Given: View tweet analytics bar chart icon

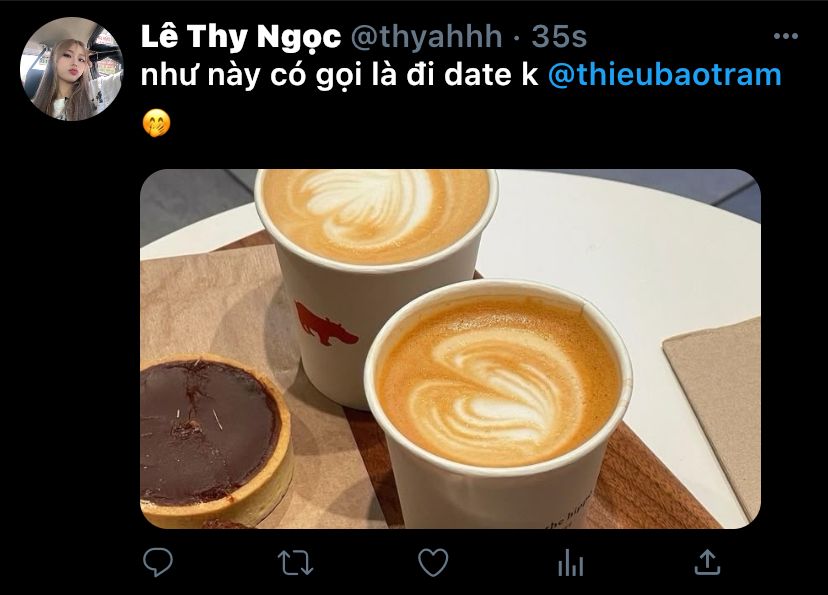Looking at the screenshot, I should [570, 562].
